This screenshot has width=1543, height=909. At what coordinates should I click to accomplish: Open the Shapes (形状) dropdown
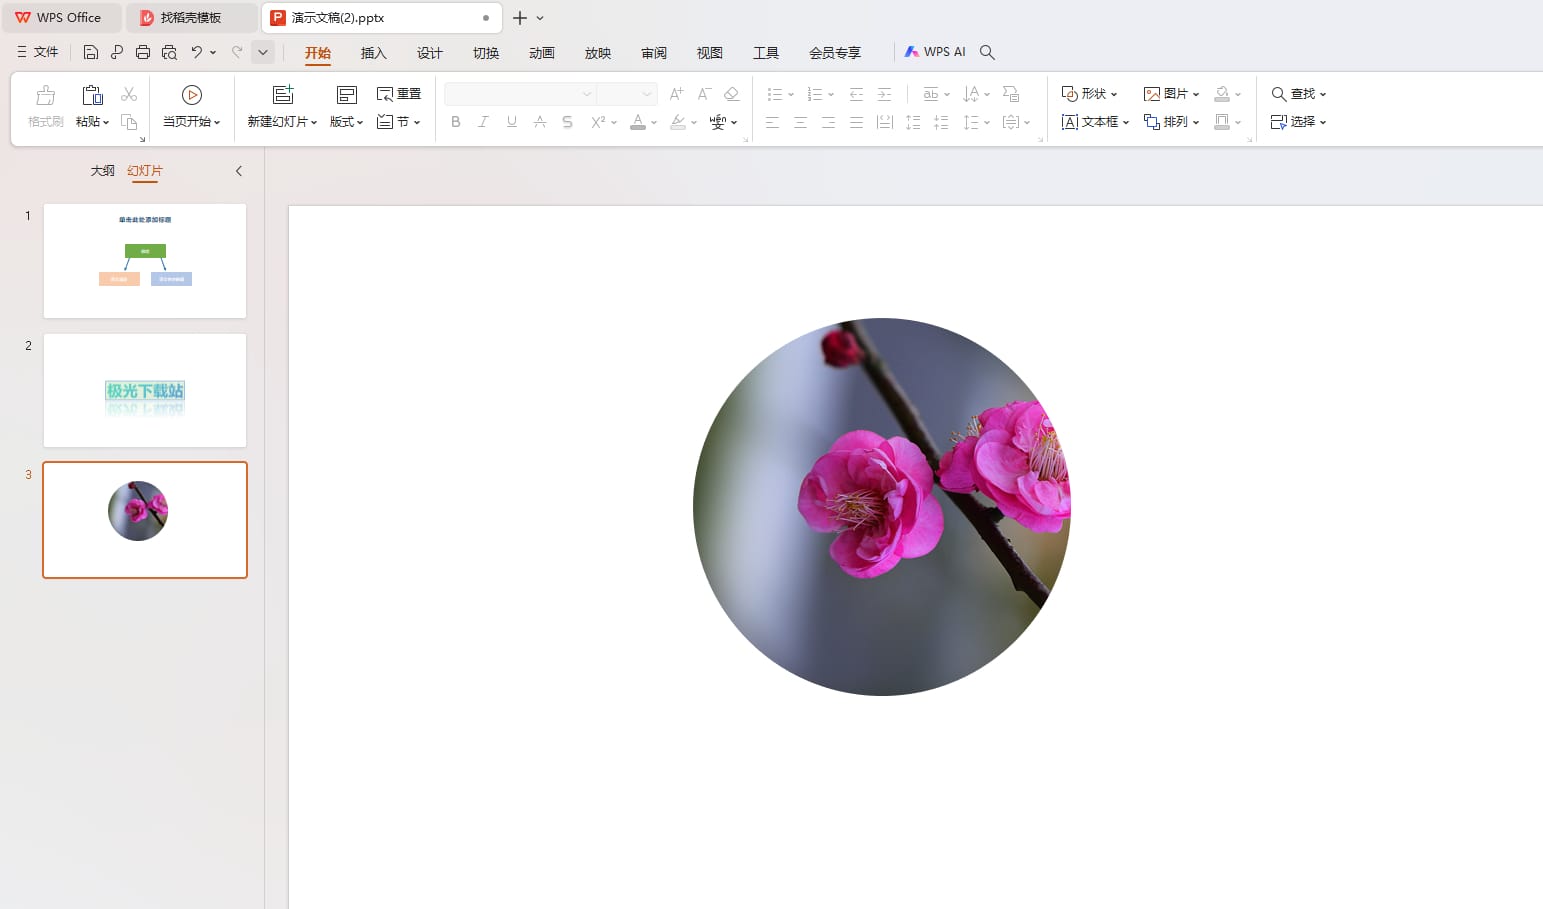1089,94
